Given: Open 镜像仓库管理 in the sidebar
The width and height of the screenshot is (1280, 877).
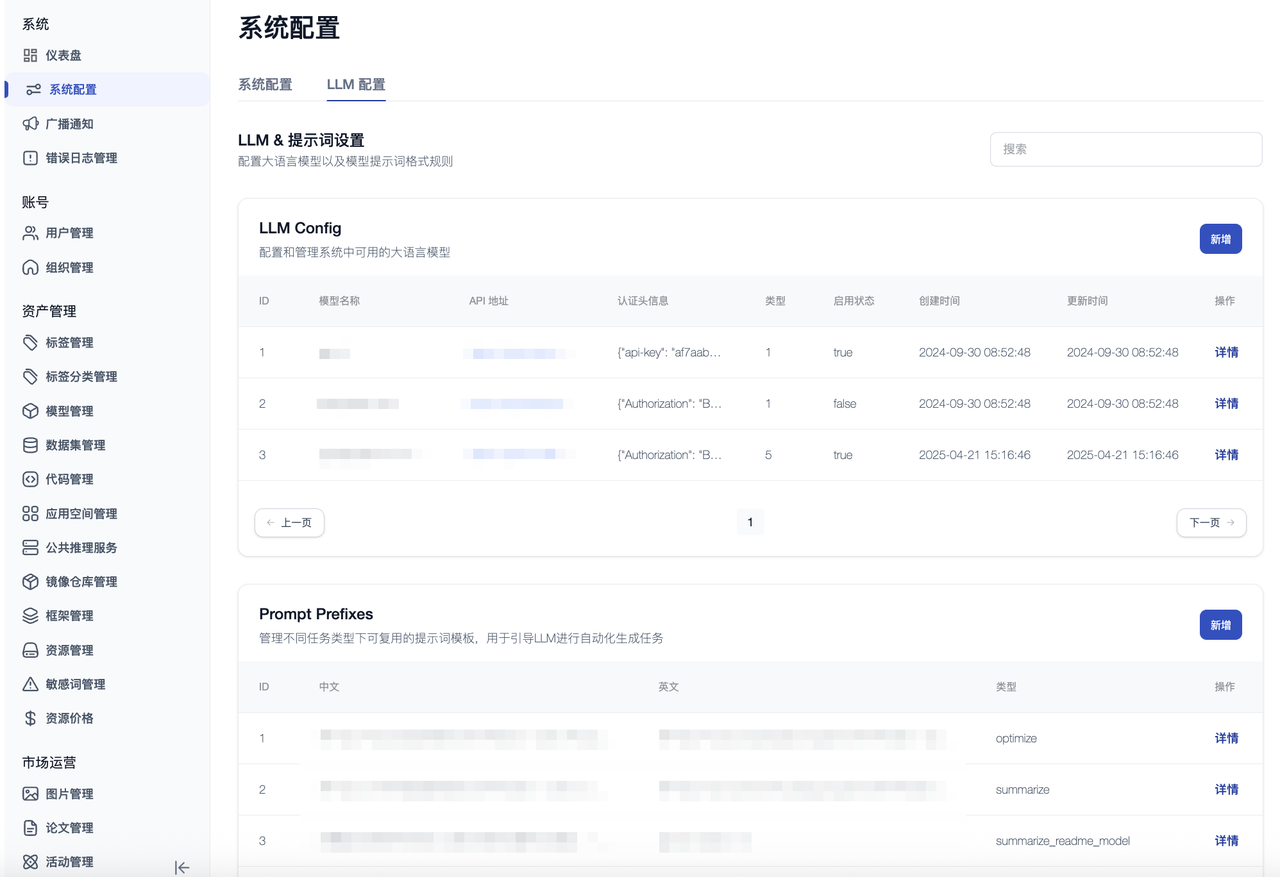Looking at the screenshot, I should point(81,582).
